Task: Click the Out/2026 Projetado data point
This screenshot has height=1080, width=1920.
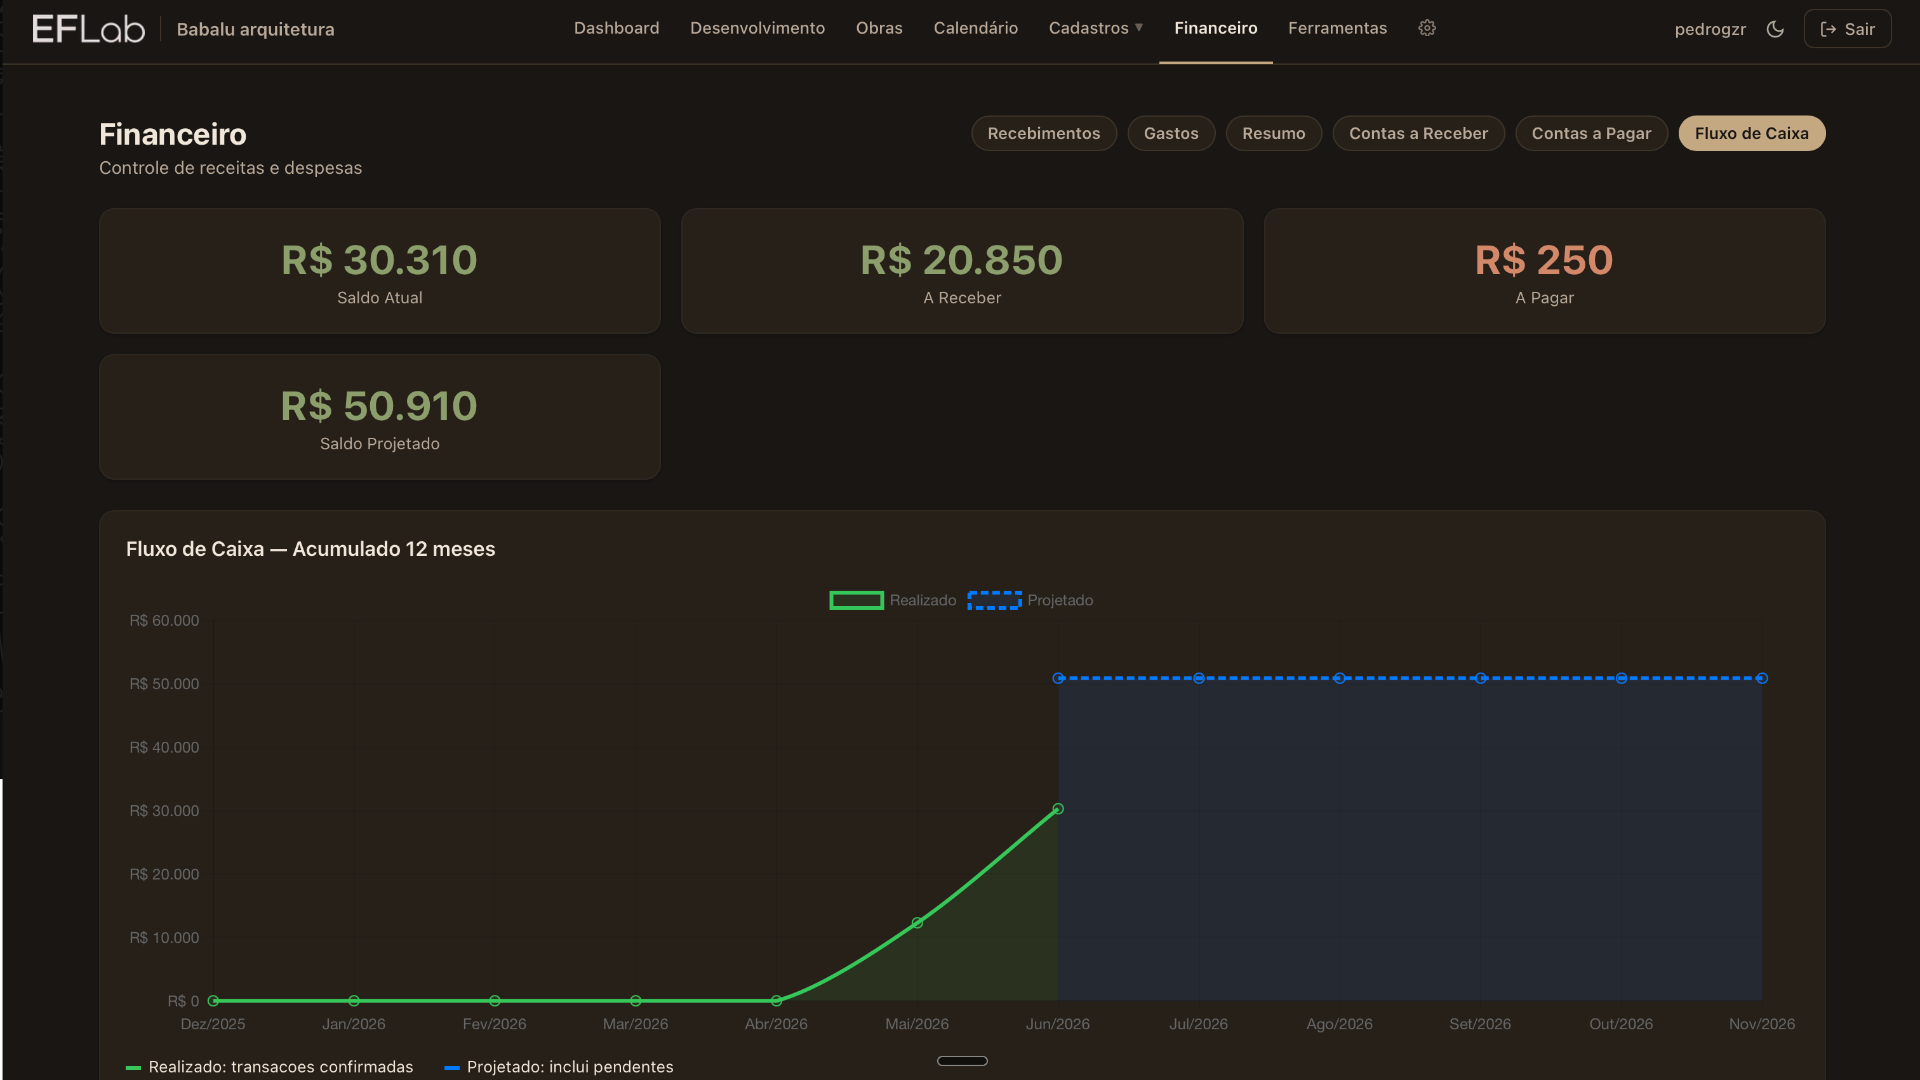Action: coord(1621,678)
